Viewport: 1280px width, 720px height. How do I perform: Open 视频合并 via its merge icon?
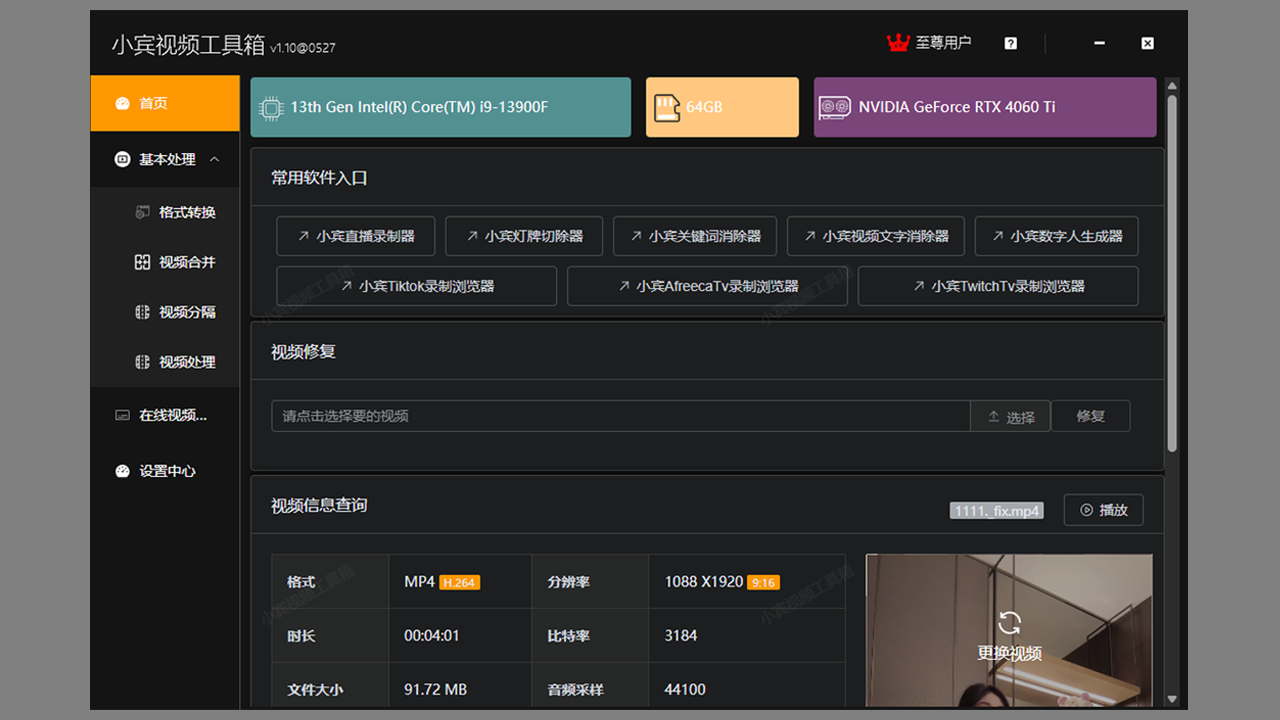(x=143, y=261)
